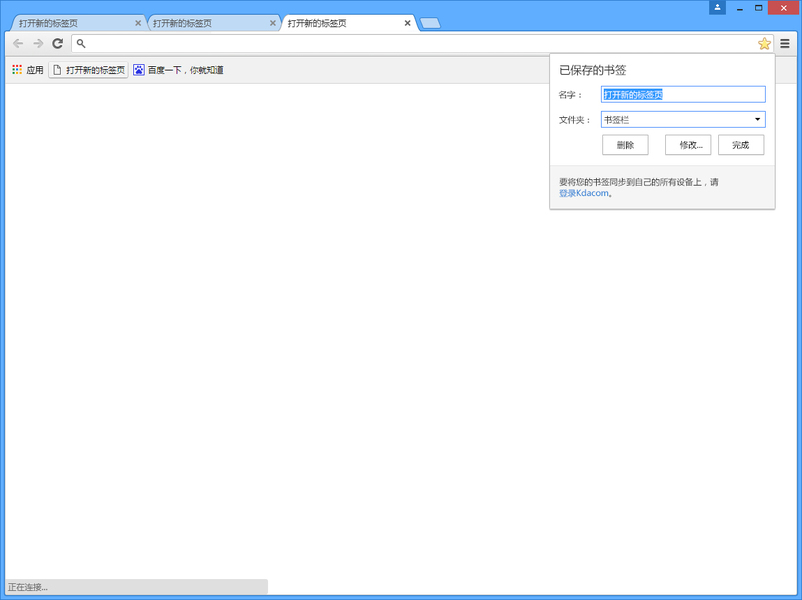Close the browser window
Viewport: 802px width, 600px height.
[784, 8]
